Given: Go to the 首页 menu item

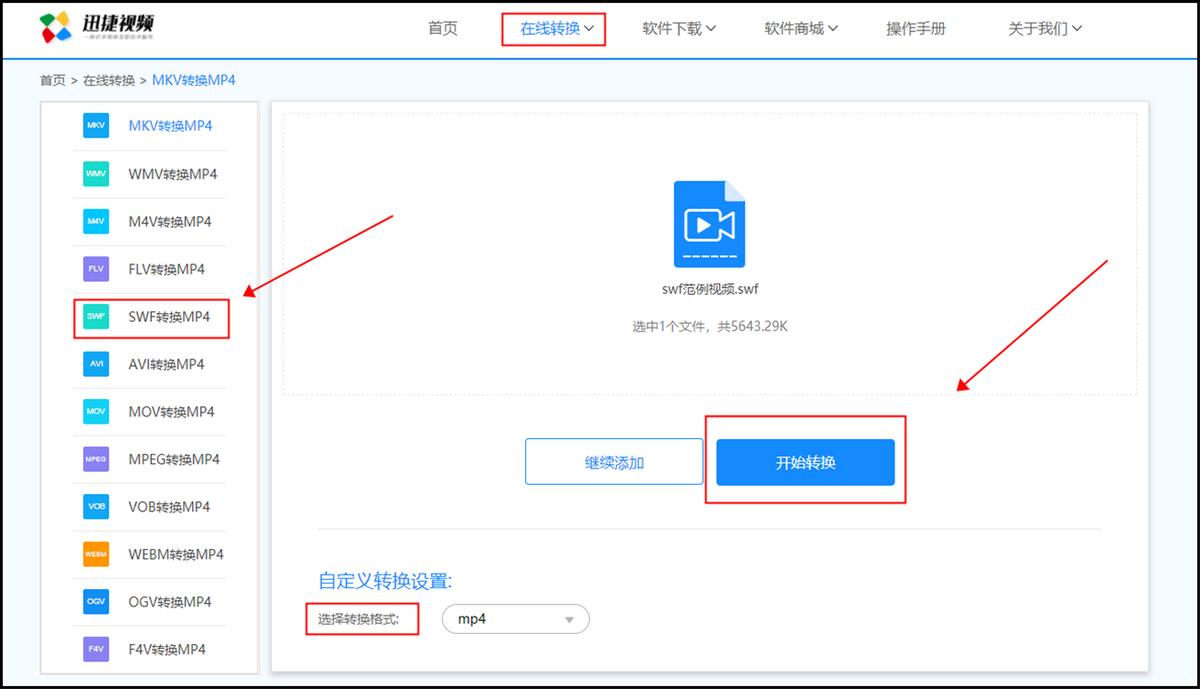Looking at the screenshot, I should point(442,28).
